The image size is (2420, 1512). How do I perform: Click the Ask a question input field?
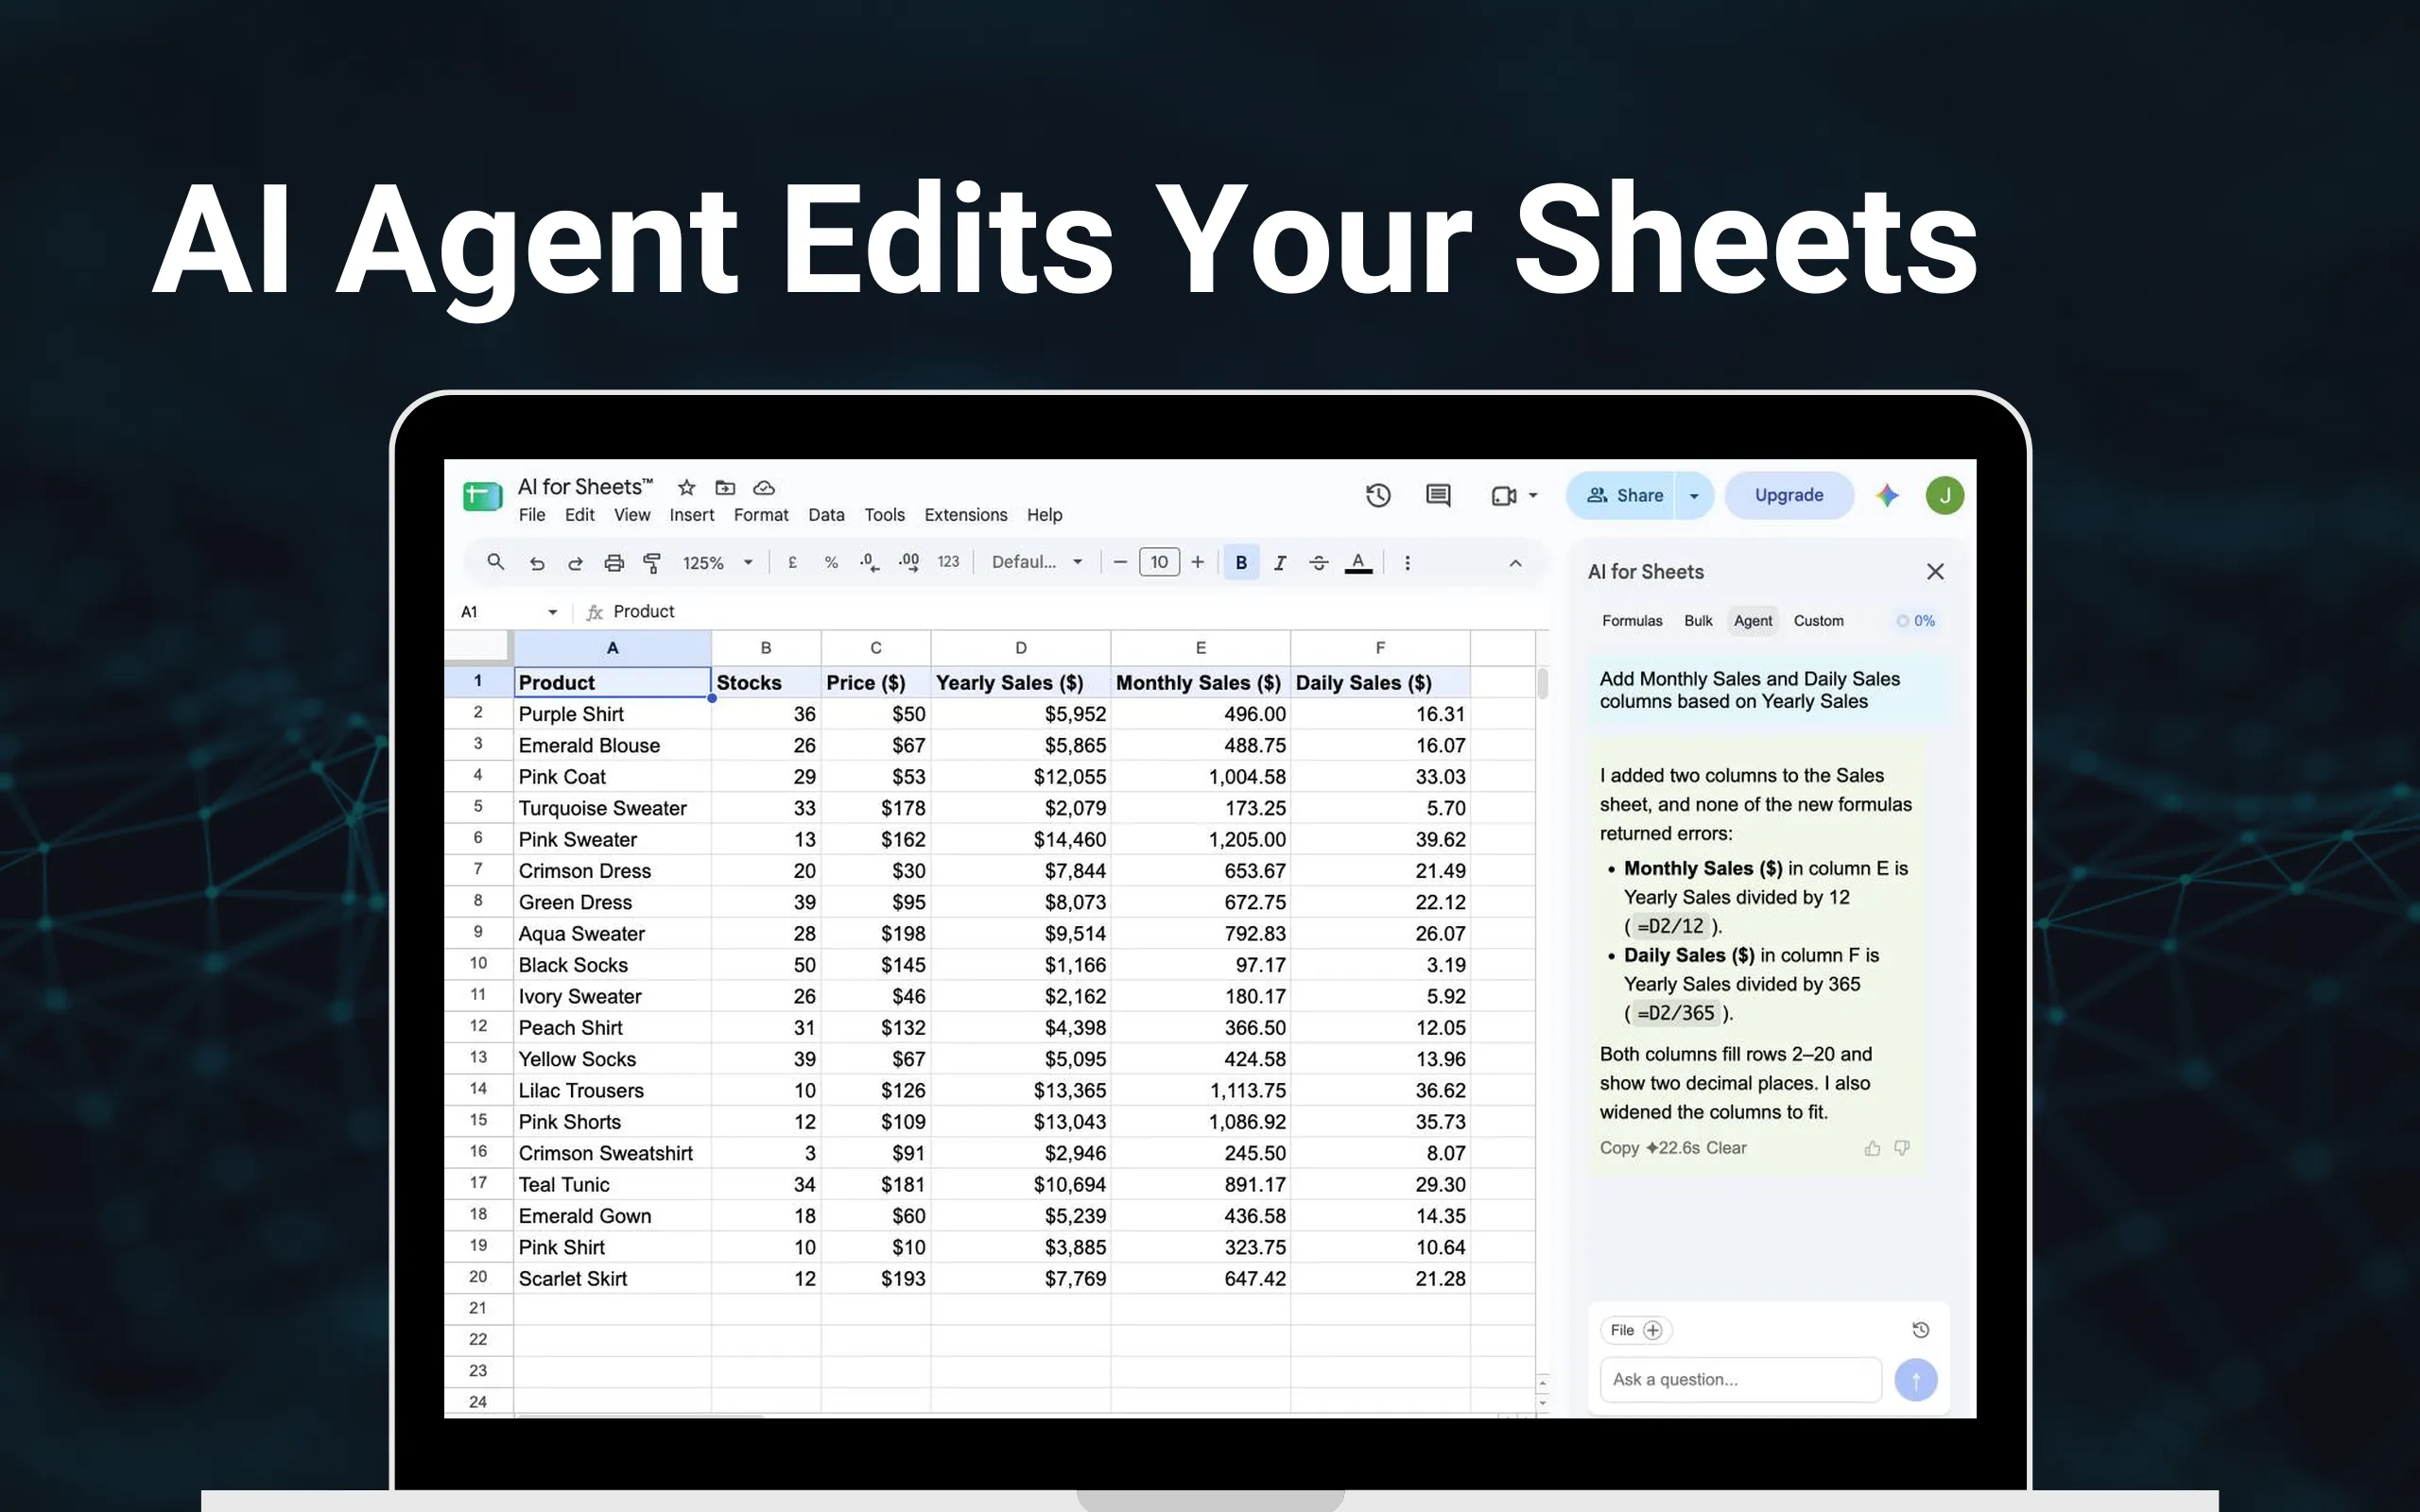(1740, 1380)
